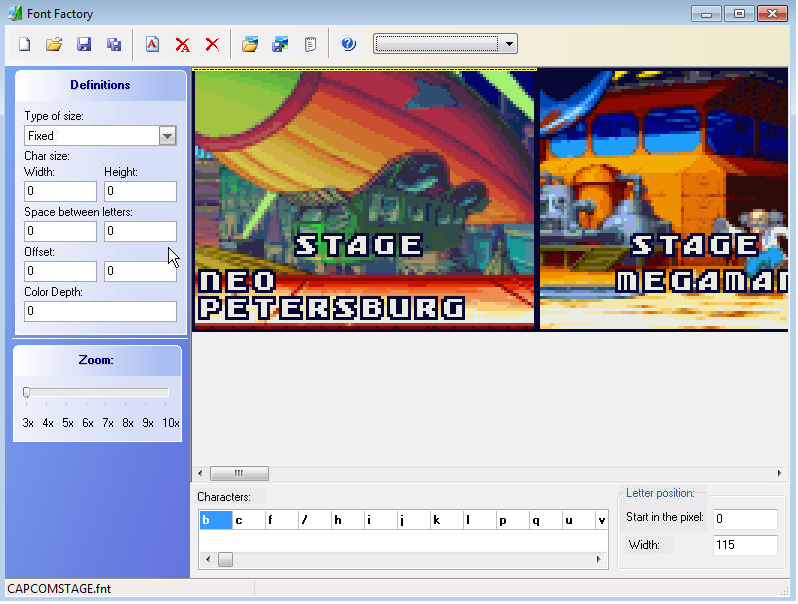The image size is (798, 604).
Task: Click the notepad document icon in toolbar
Action: (310, 44)
